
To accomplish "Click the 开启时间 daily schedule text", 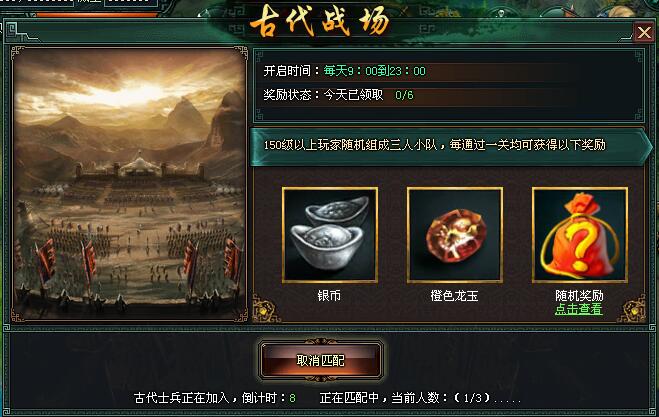I will (345, 71).
